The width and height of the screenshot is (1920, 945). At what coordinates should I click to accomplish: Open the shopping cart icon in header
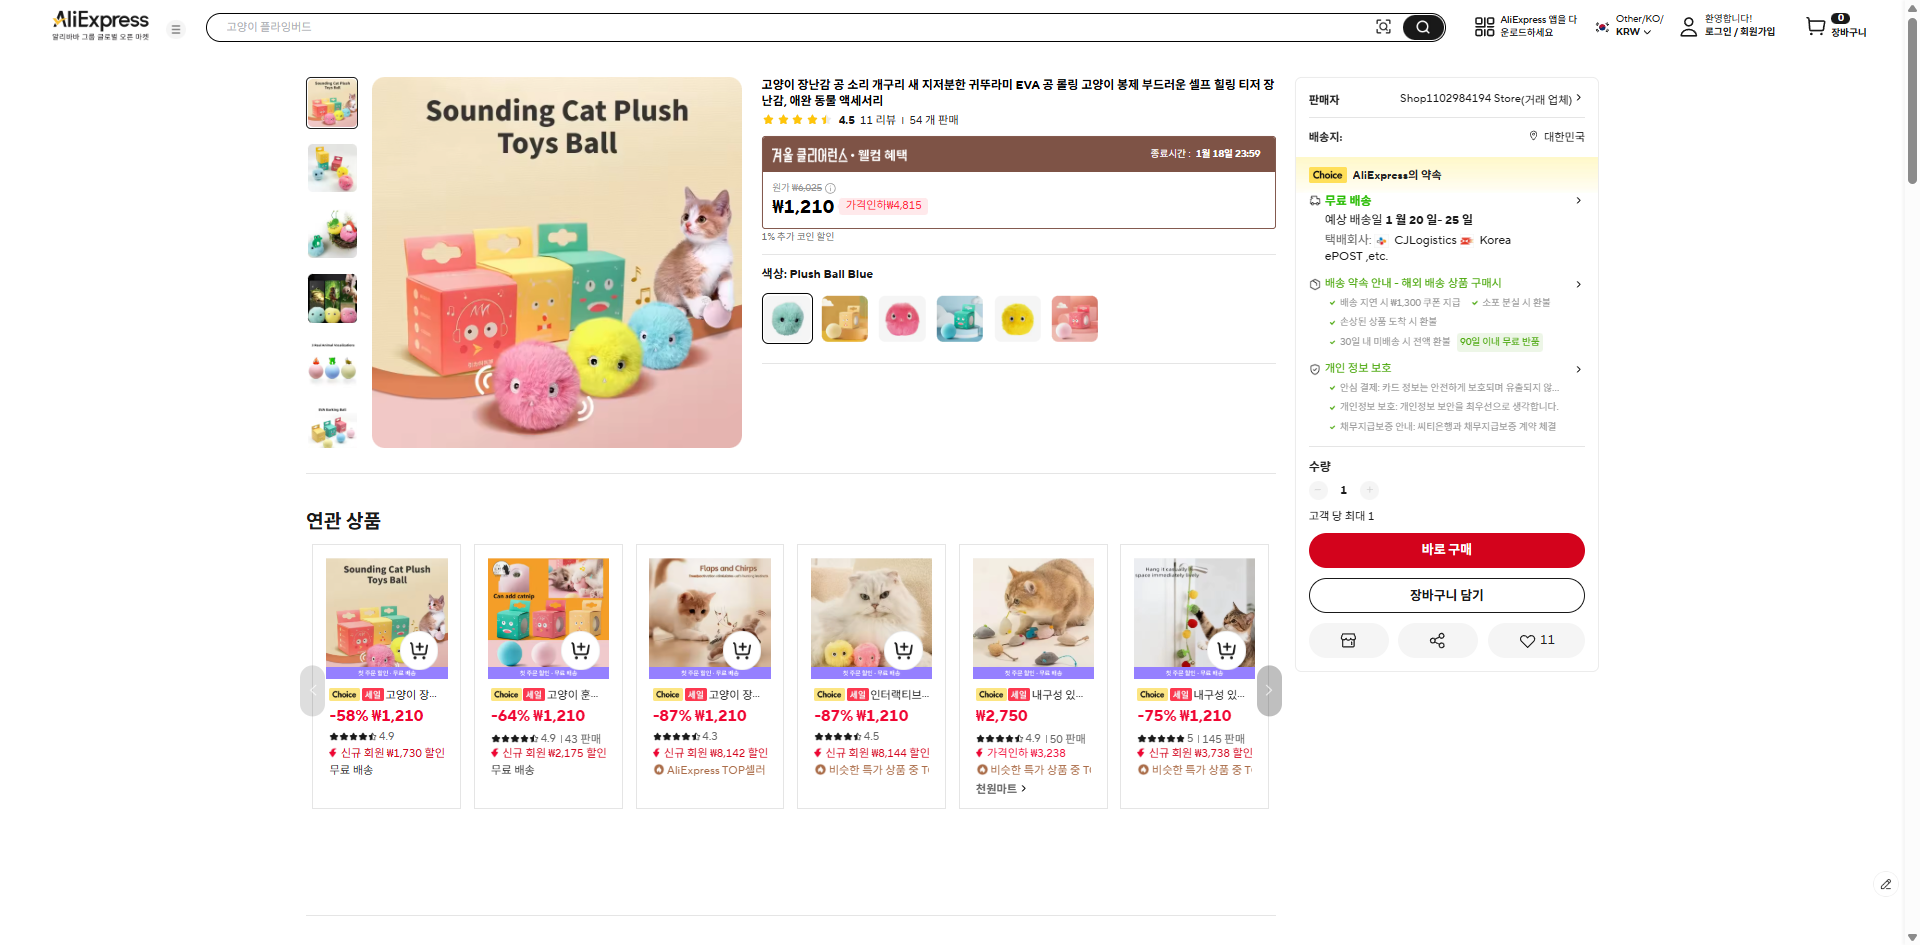[x=1815, y=27]
